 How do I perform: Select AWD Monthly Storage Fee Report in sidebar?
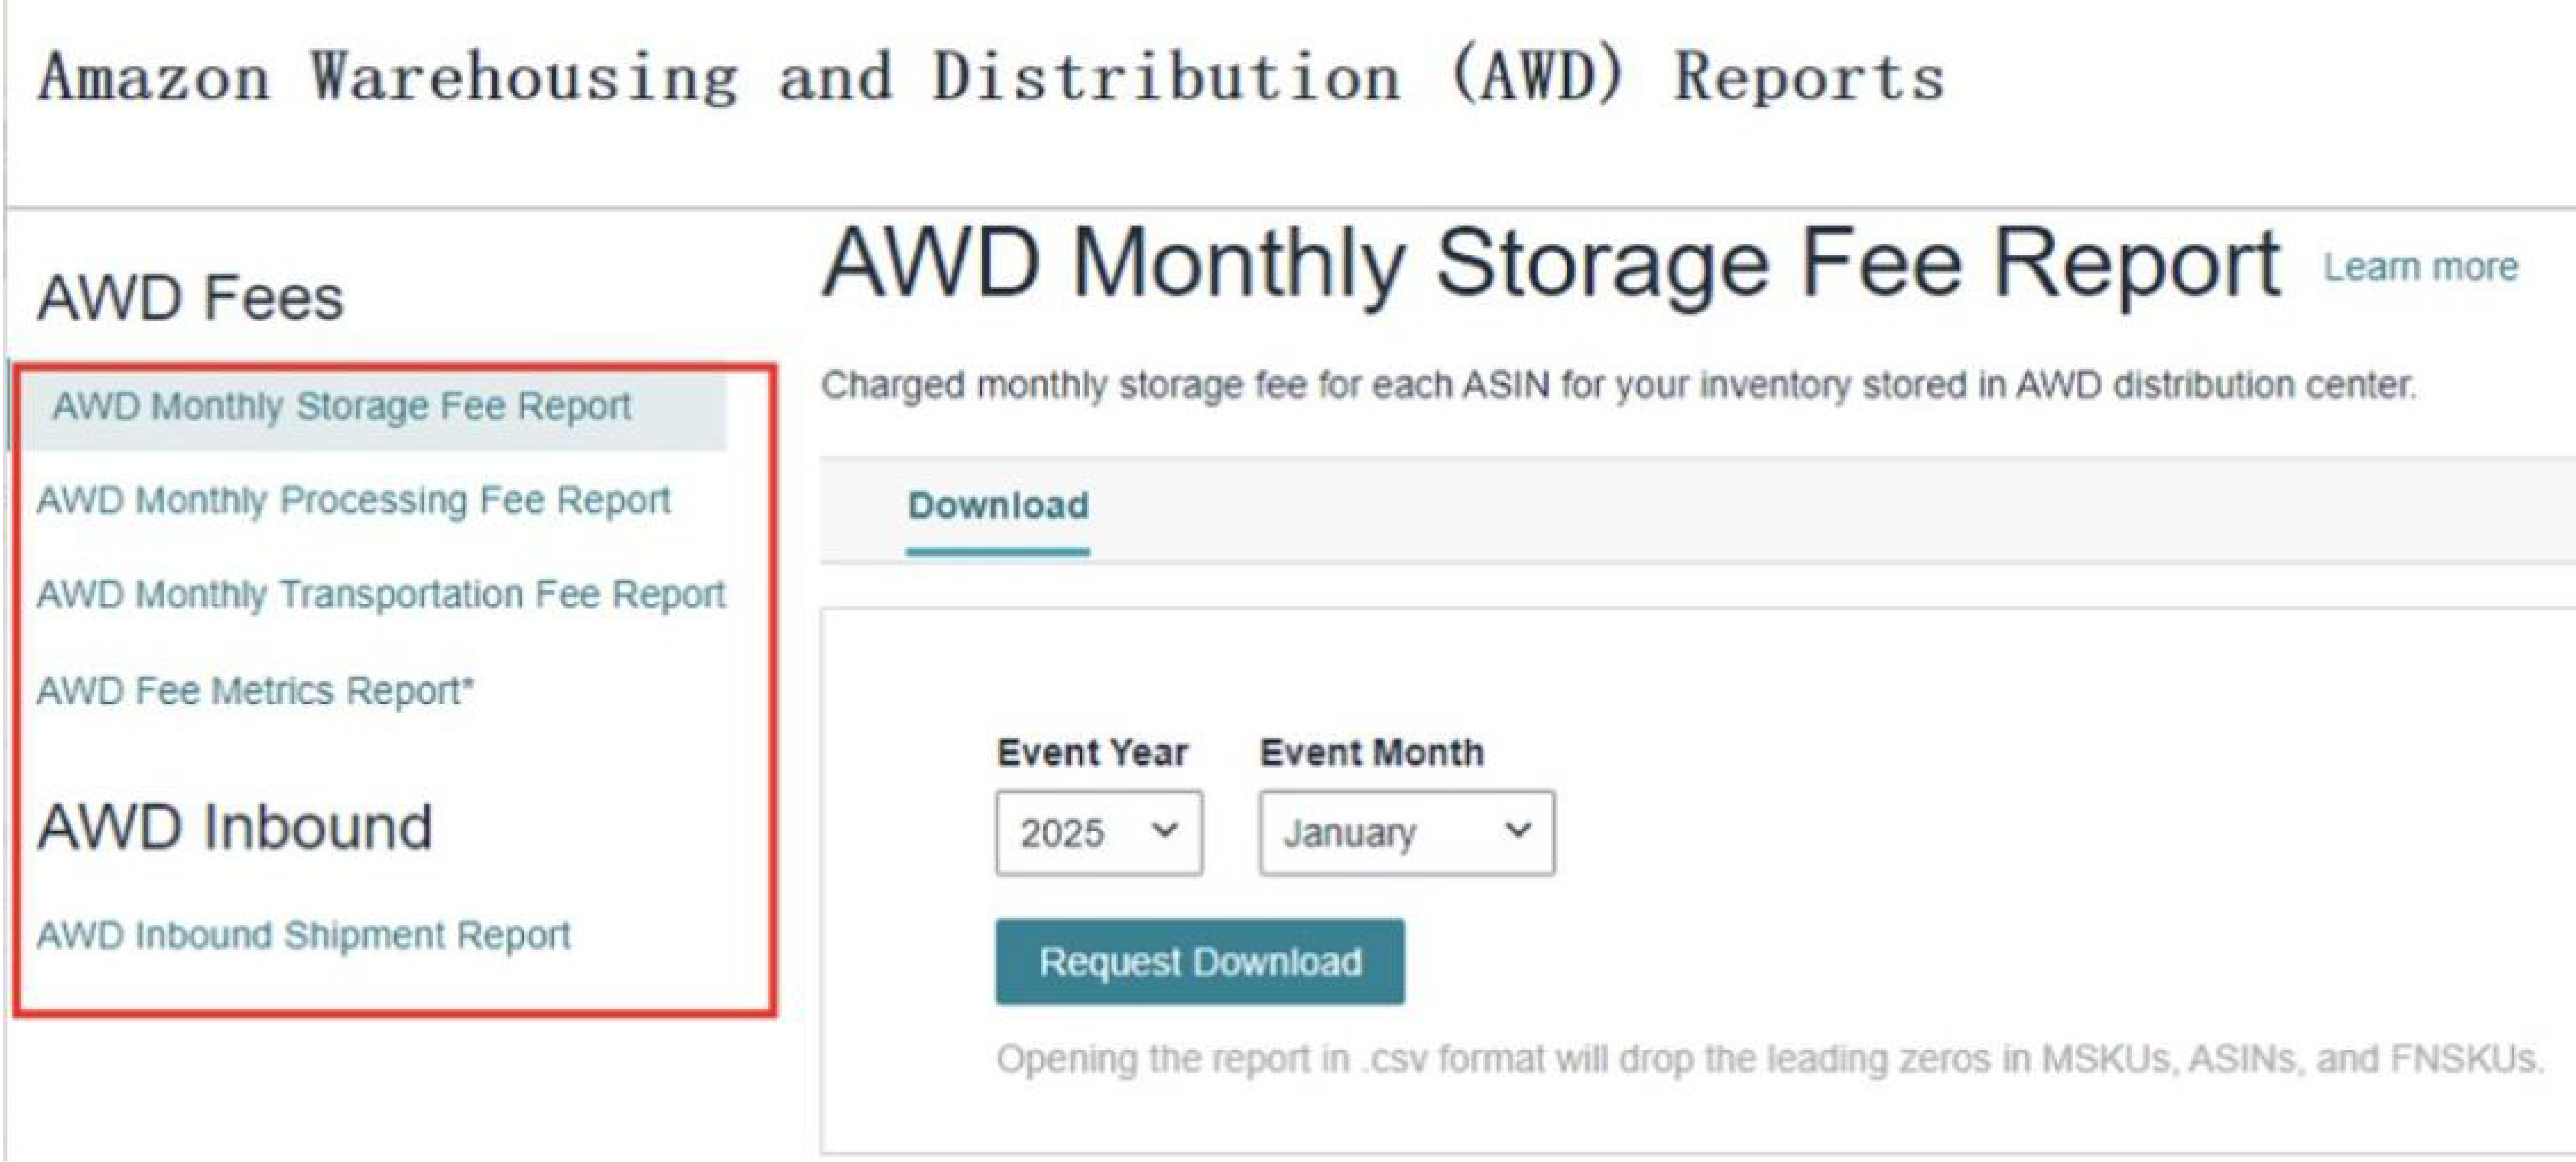[x=341, y=407]
